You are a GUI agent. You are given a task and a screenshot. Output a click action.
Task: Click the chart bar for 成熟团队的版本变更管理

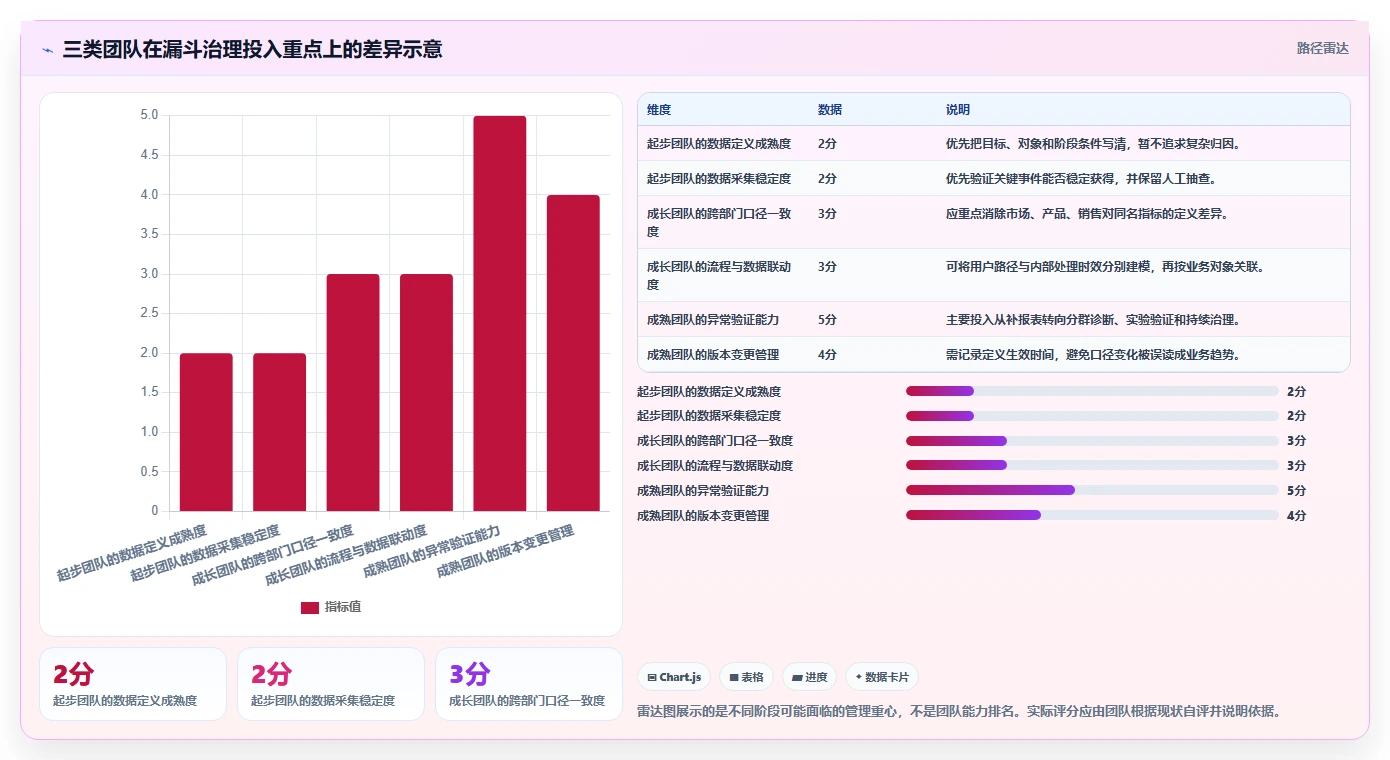pyautogui.click(x=573, y=353)
